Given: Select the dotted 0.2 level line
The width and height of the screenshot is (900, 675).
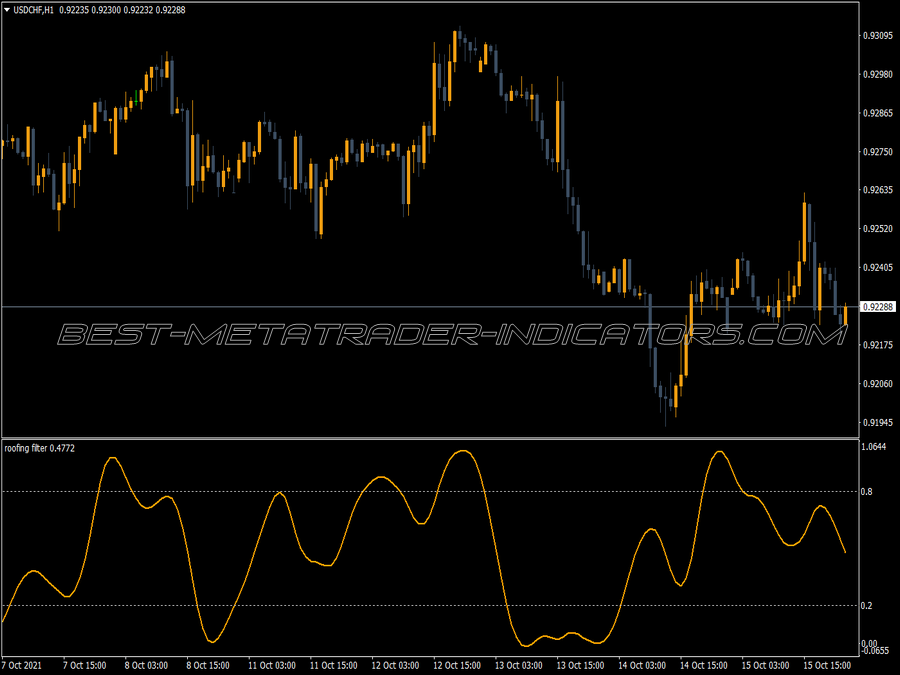Looking at the screenshot, I should point(430,606).
